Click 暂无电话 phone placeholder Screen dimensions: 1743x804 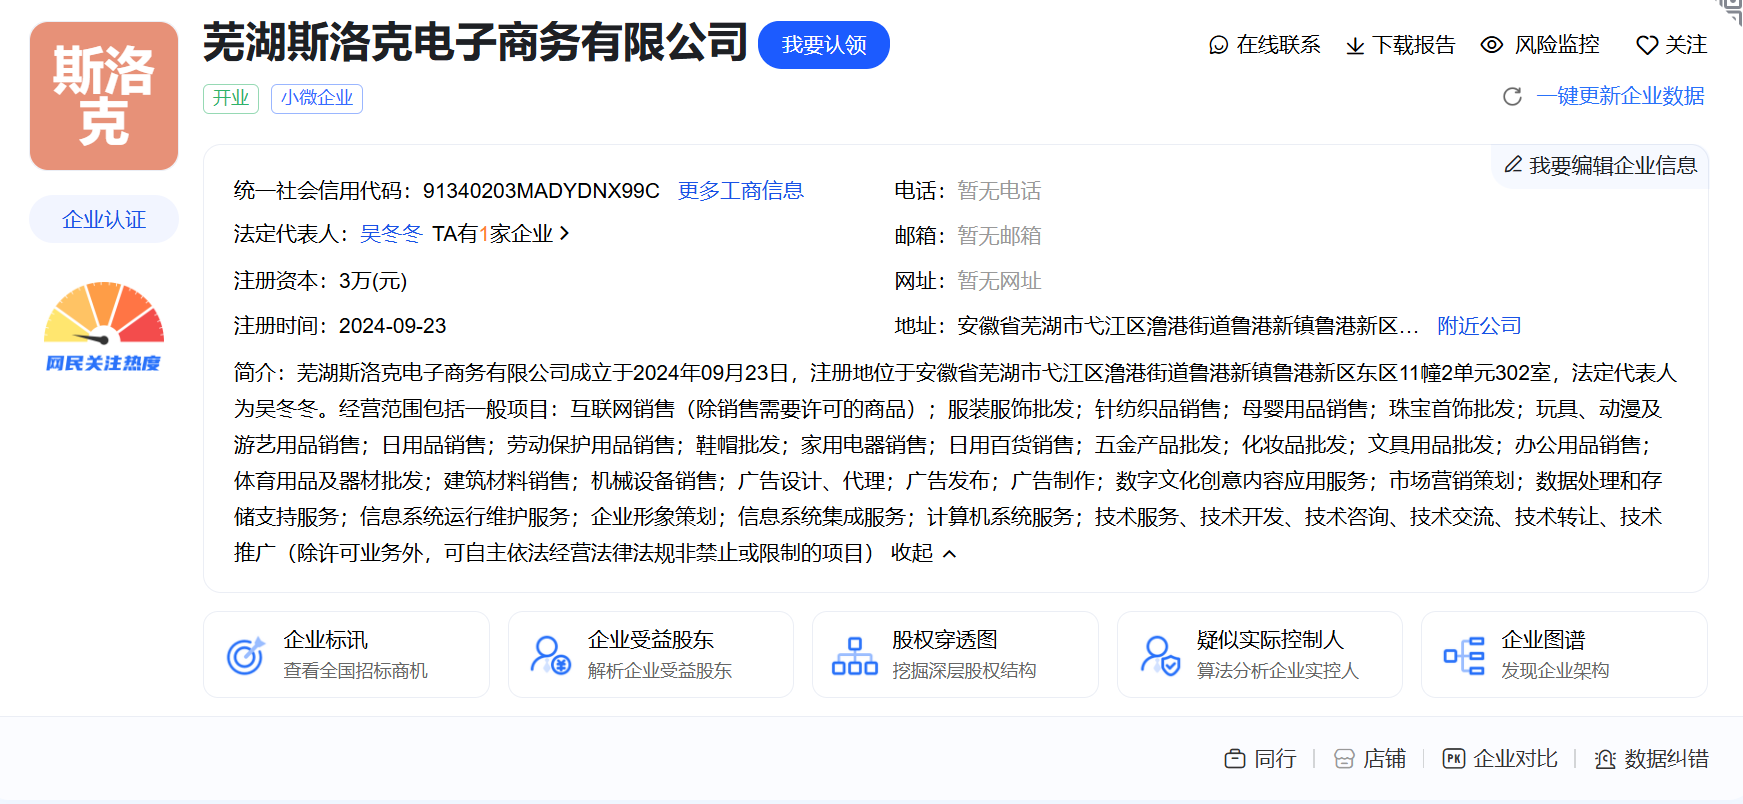point(999,190)
